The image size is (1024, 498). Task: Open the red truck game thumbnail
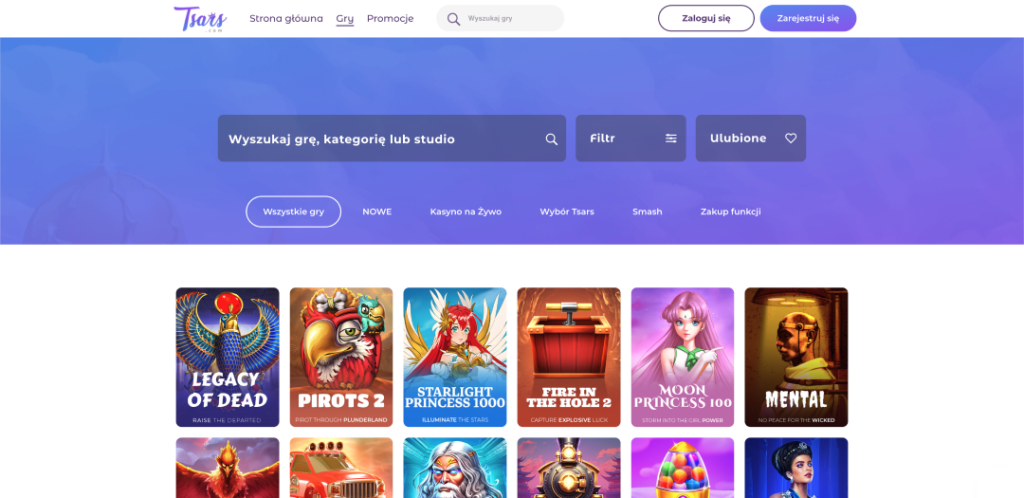coord(341,468)
